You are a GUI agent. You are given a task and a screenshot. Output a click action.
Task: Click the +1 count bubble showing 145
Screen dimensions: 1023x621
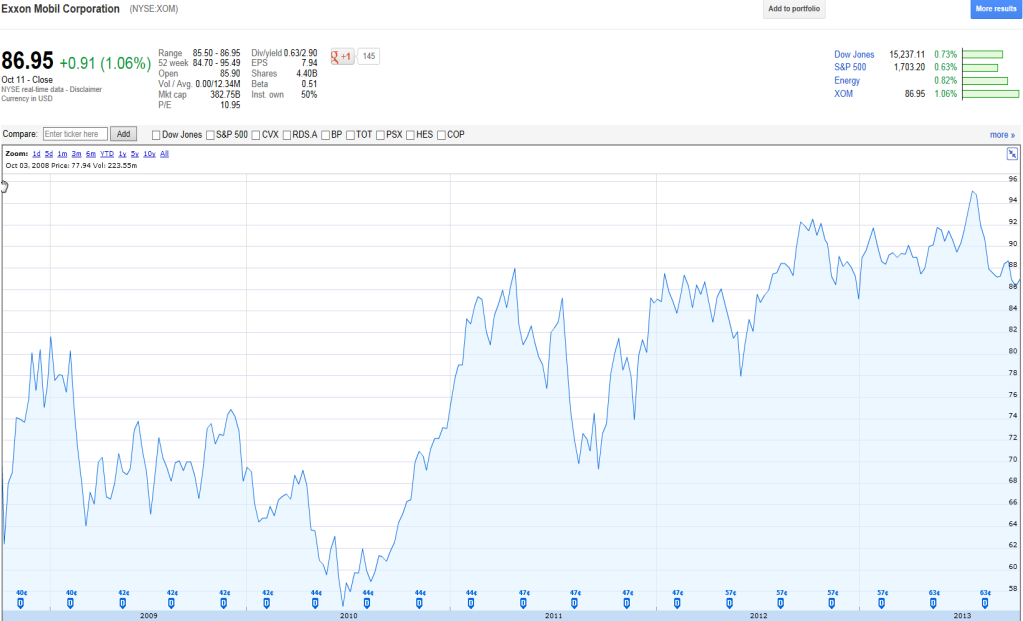pos(369,56)
